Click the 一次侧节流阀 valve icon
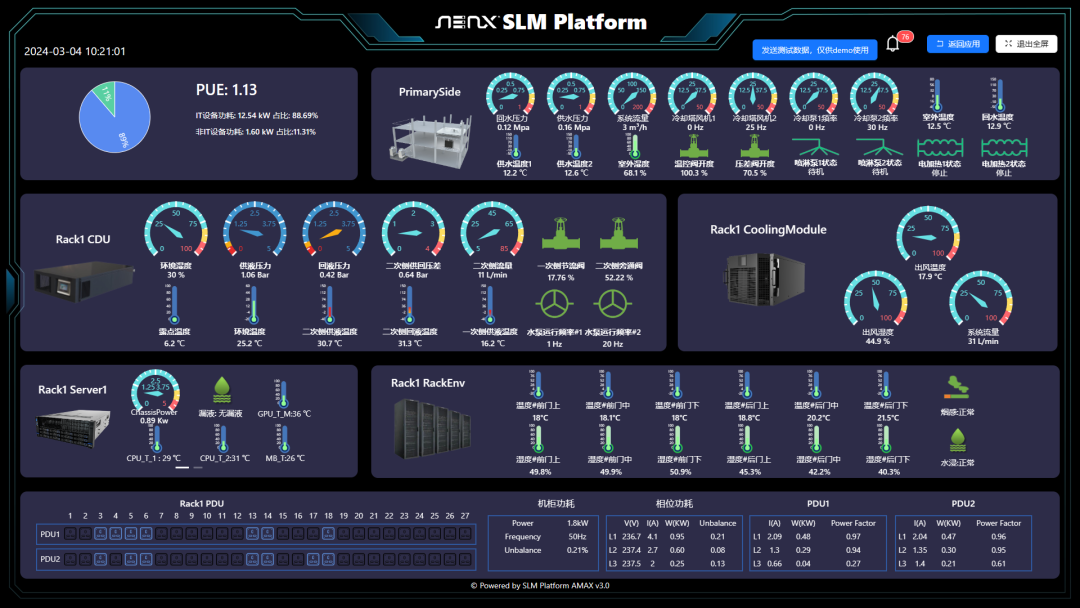The width and height of the screenshot is (1080, 608). [561, 236]
